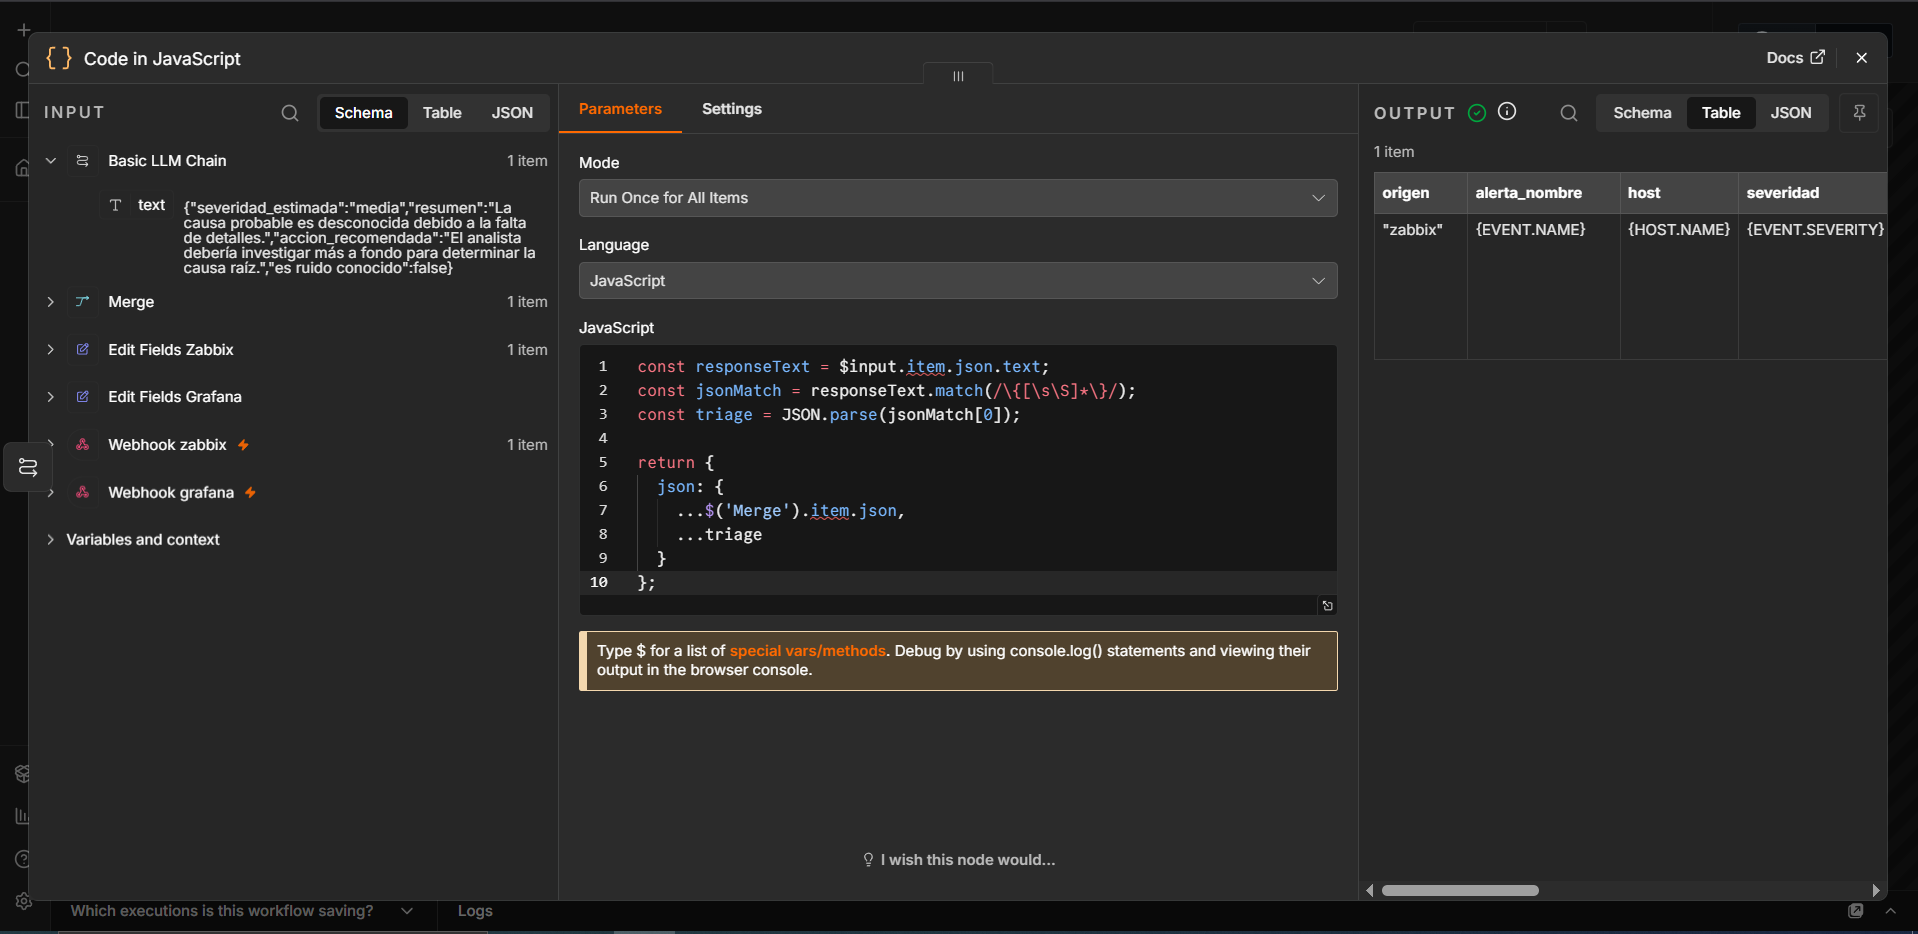Switch output view to Table
This screenshot has height=934, width=1918.
click(x=1721, y=113)
